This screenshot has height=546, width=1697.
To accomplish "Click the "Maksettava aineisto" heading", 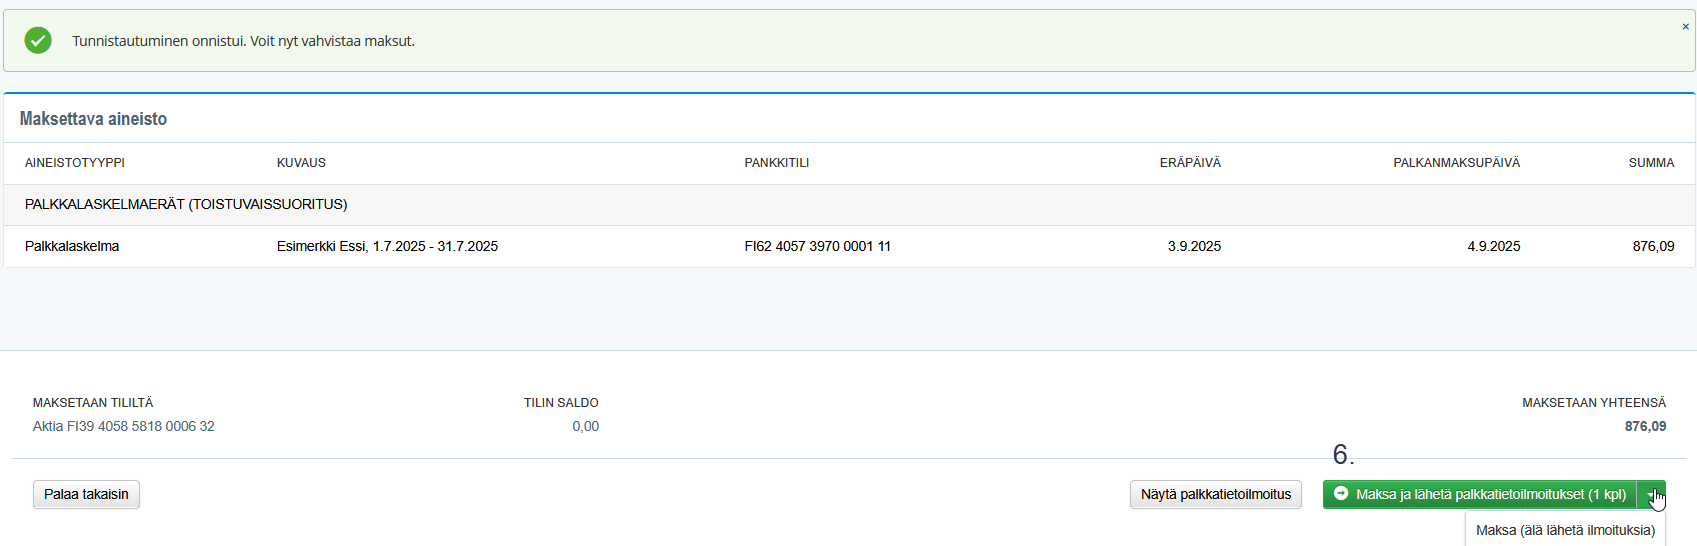I will pyautogui.click(x=93, y=119).
